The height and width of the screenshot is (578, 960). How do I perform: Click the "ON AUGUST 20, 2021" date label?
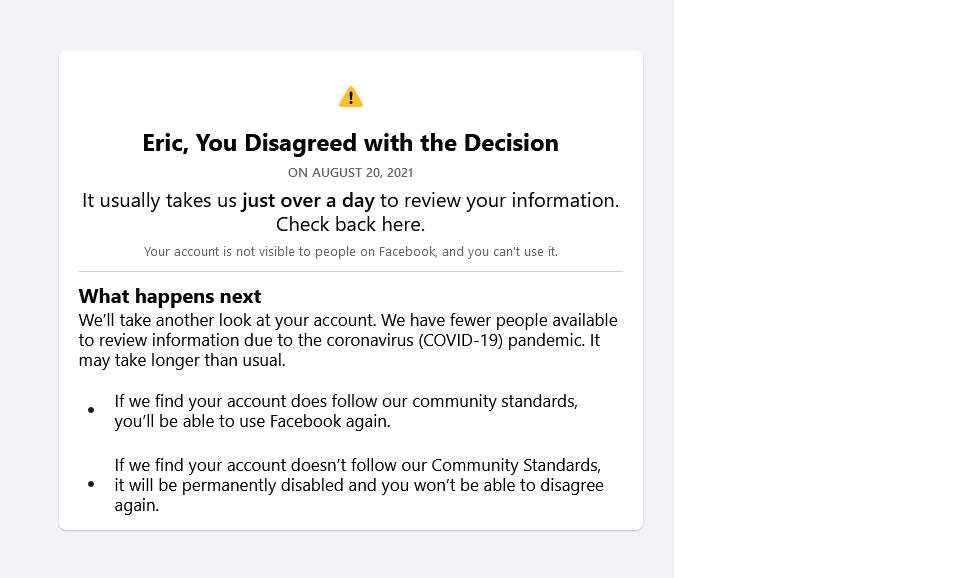click(x=350, y=173)
